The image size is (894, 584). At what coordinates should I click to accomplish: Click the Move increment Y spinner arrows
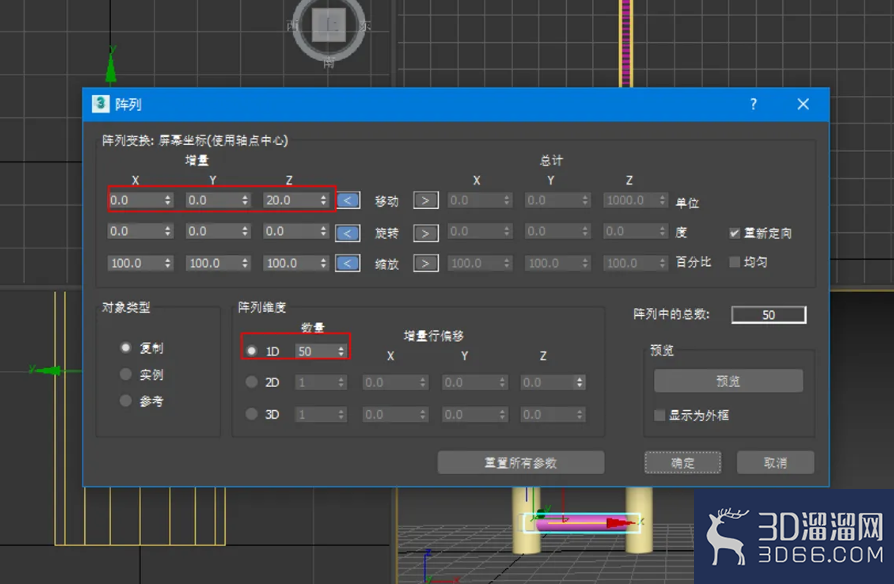[x=245, y=200]
